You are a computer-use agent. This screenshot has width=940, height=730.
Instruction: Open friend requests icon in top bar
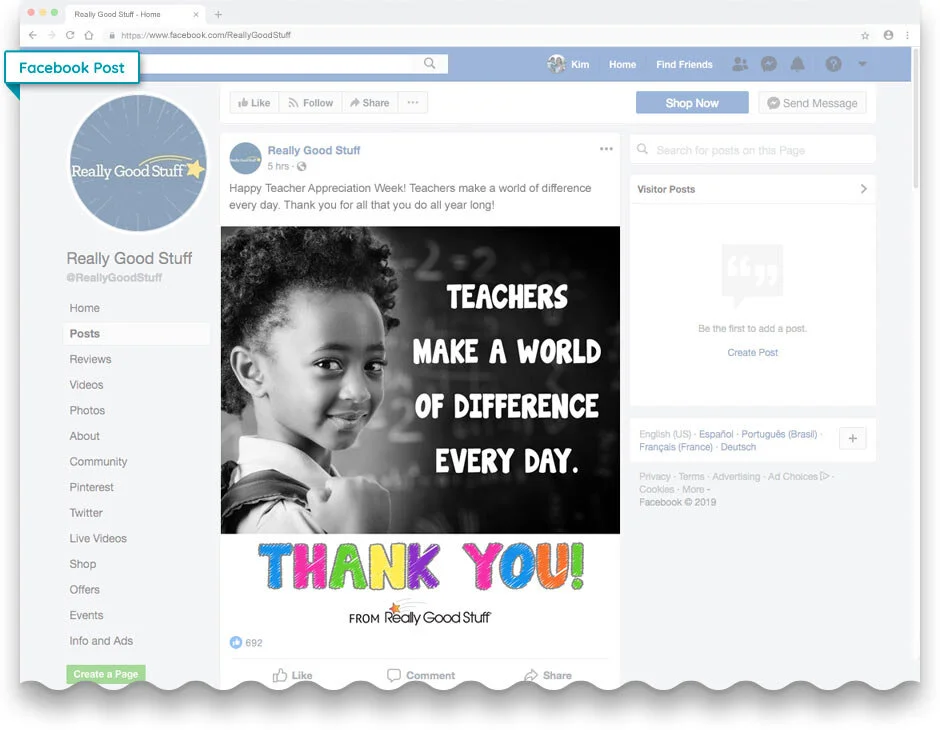(740, 64)
